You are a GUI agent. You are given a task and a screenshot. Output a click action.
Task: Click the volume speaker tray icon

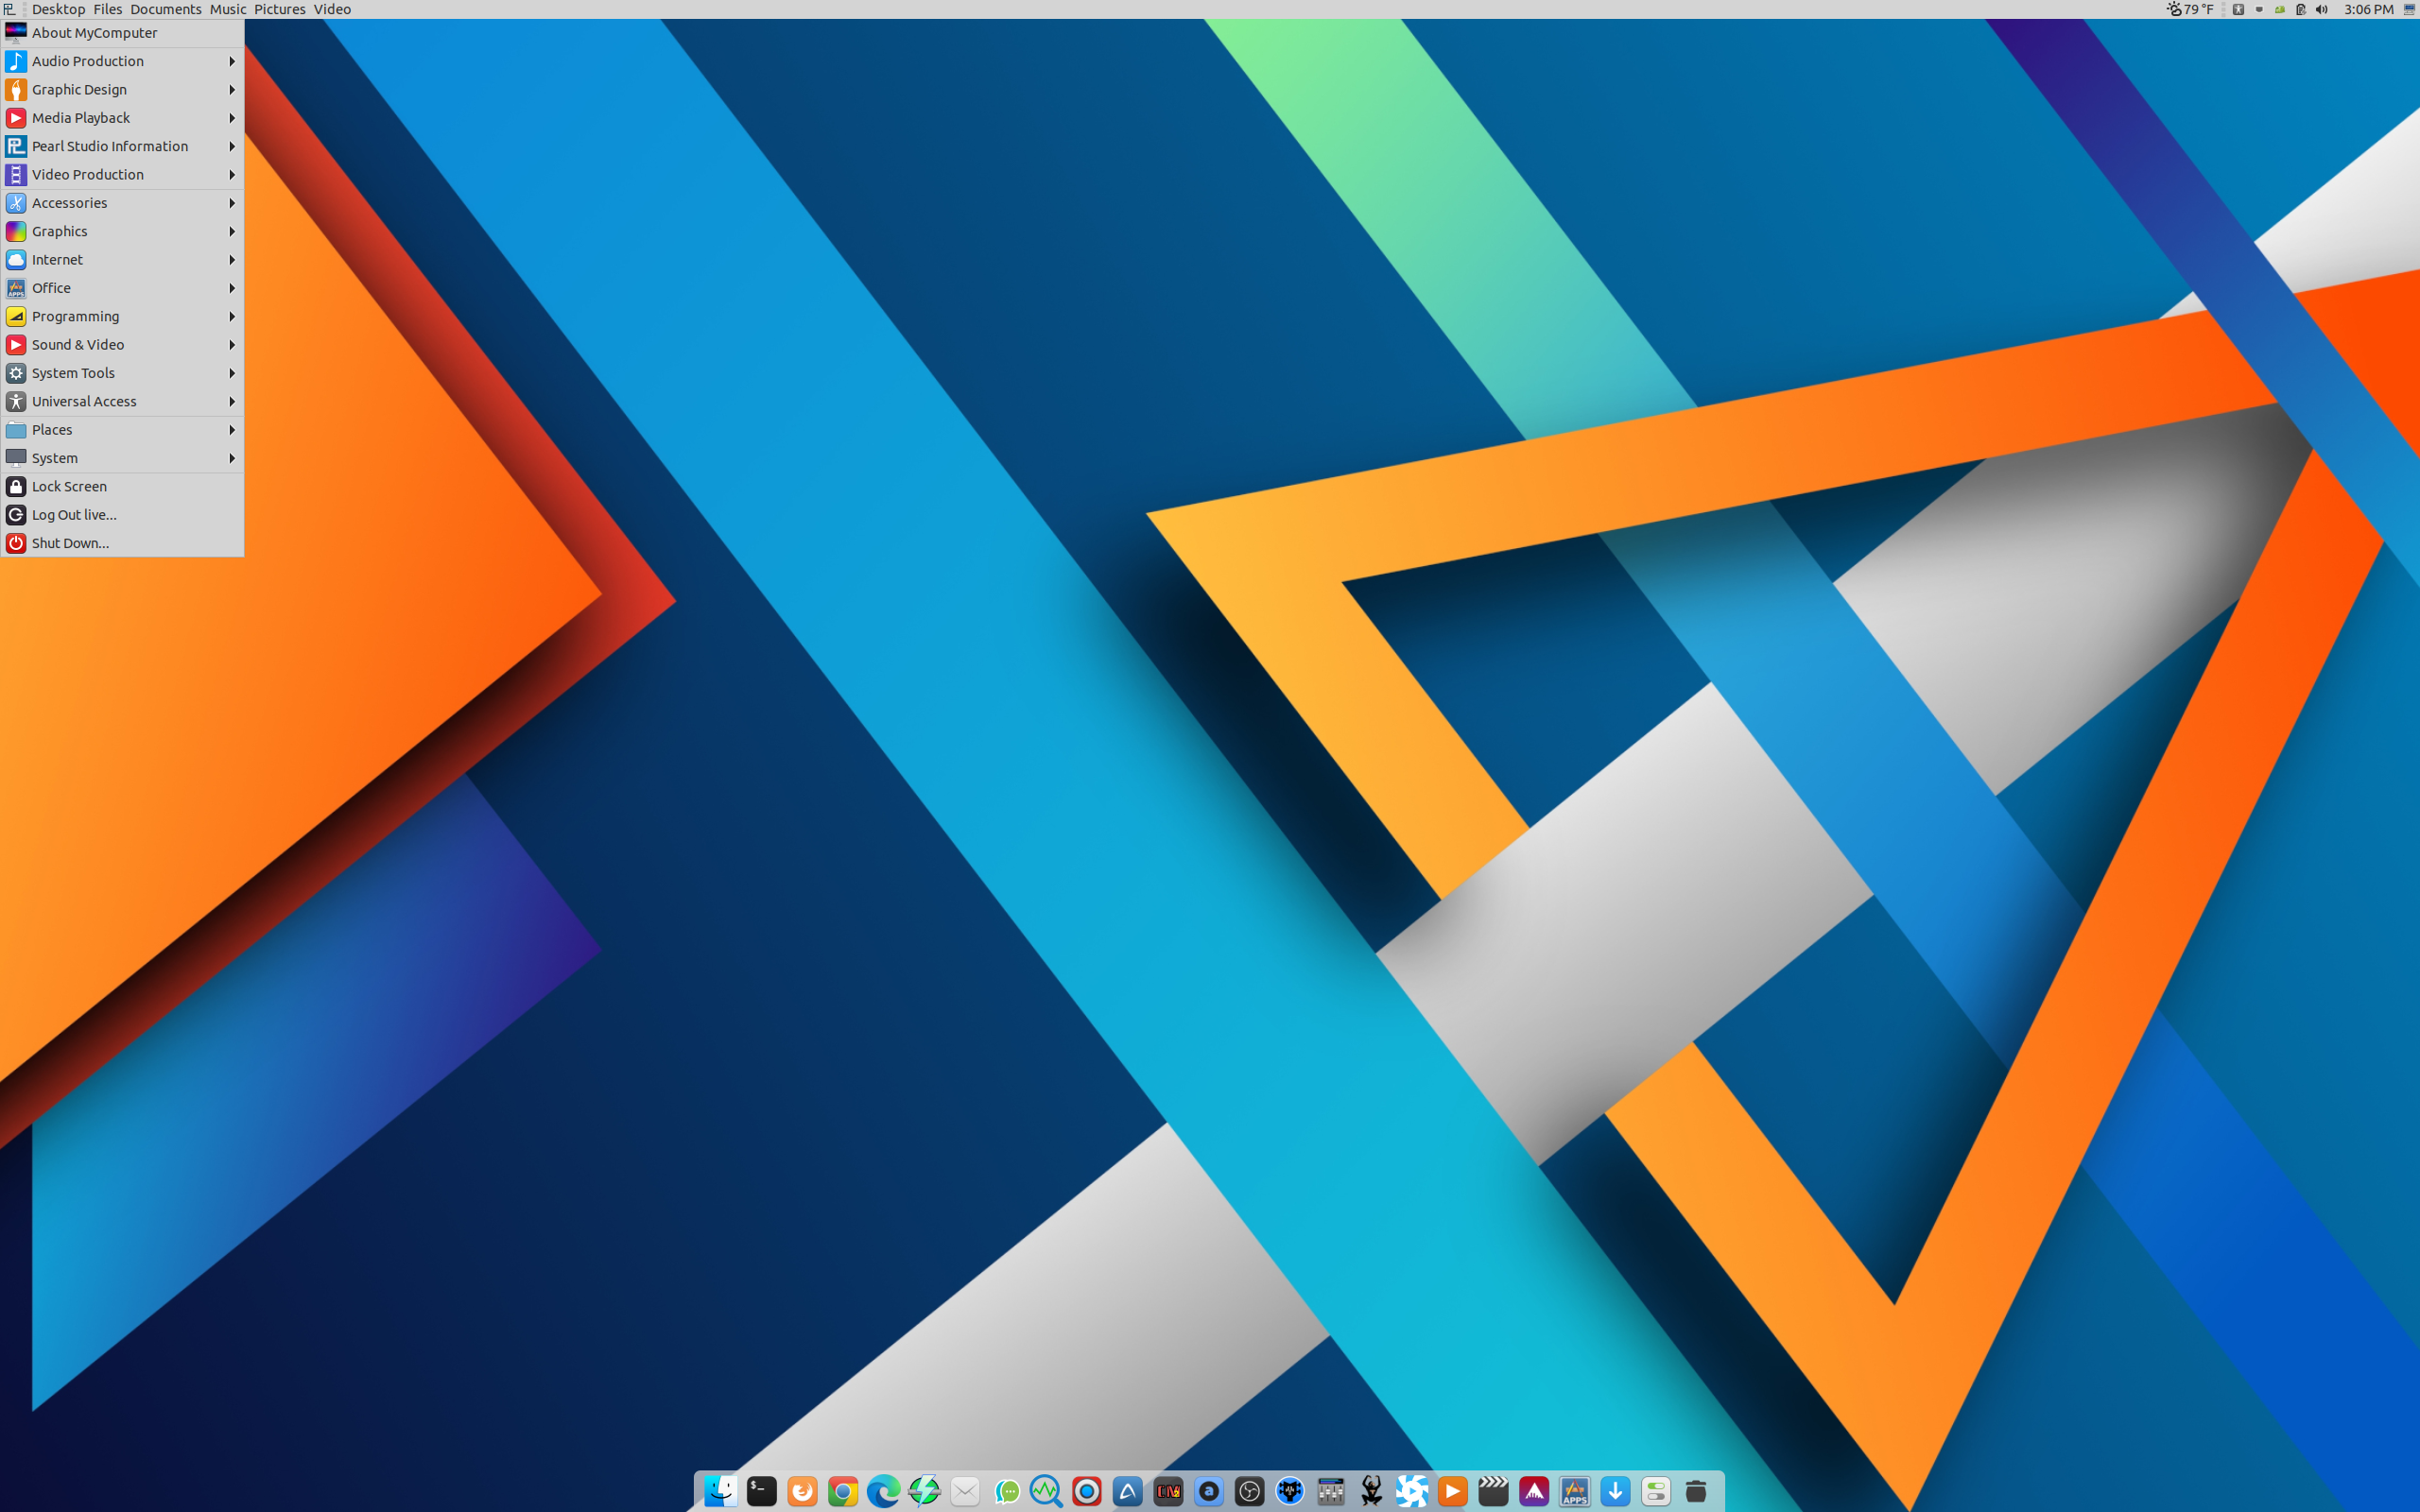(2322, 9)
